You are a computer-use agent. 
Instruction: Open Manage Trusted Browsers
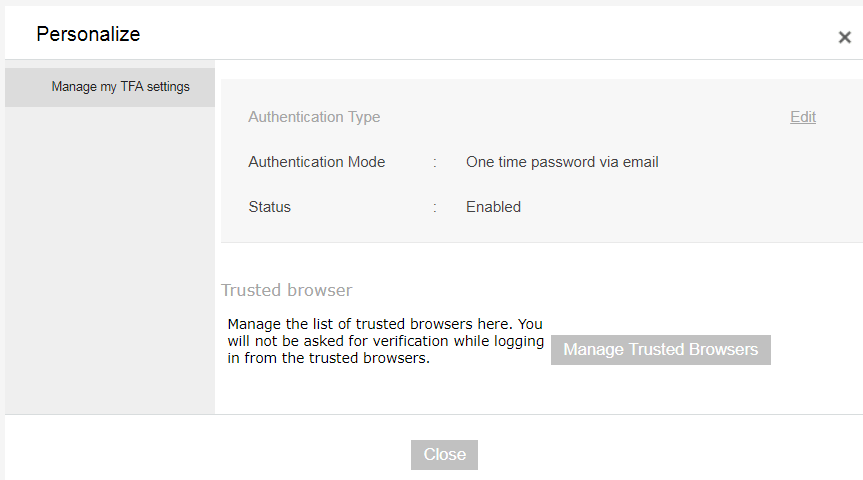pos(660,350)
